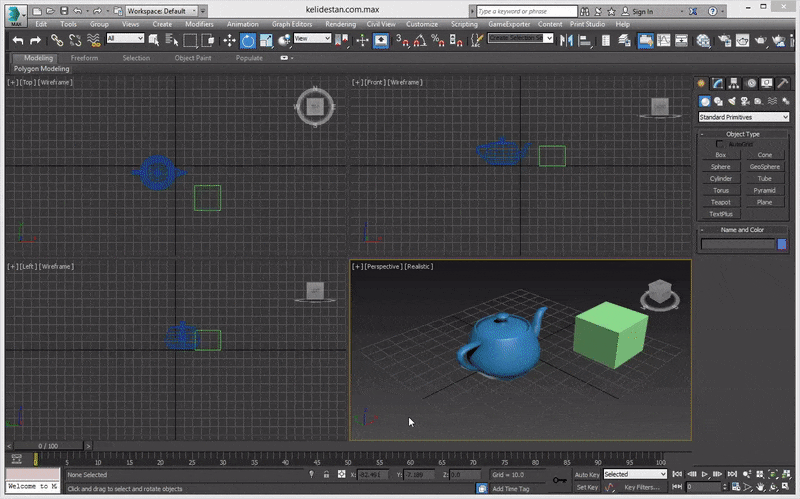Switch to the Motion command panel tab

pos(751,83)
